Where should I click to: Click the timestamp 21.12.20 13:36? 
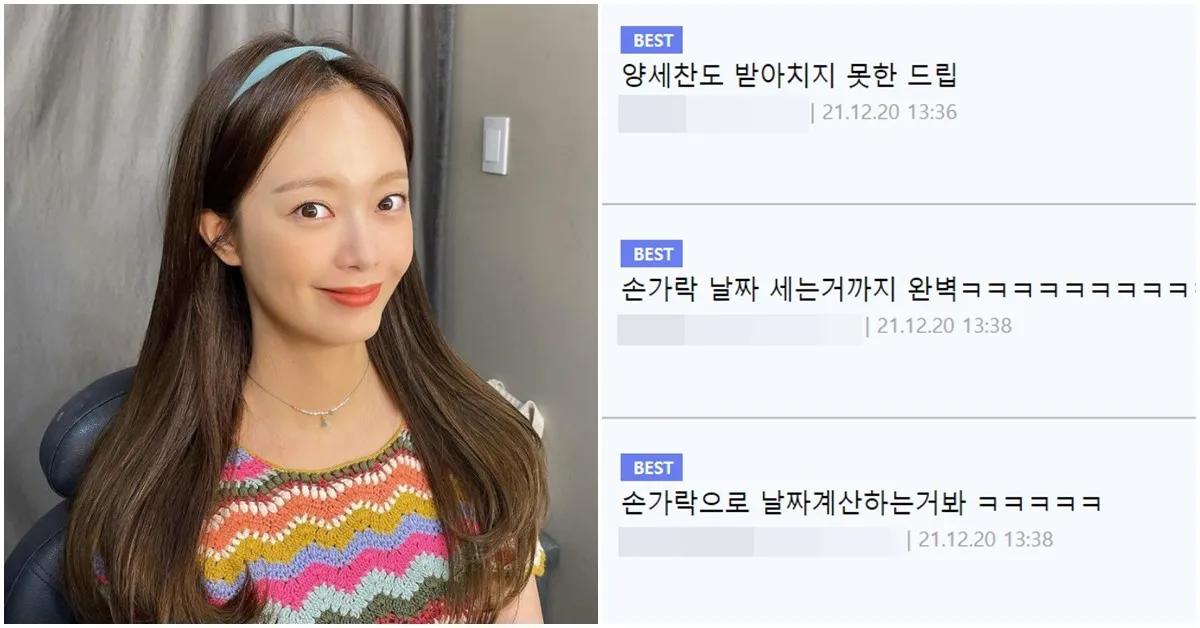pos(889,112)
